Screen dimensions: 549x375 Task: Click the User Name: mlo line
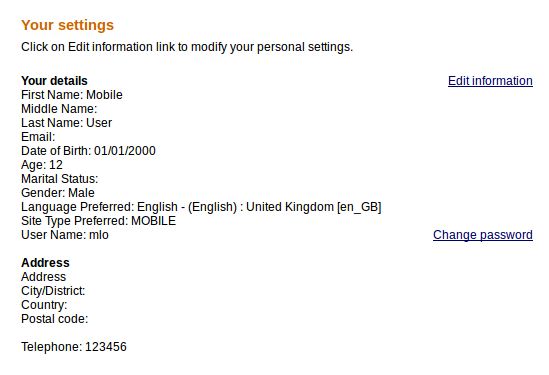coord(65,235)
